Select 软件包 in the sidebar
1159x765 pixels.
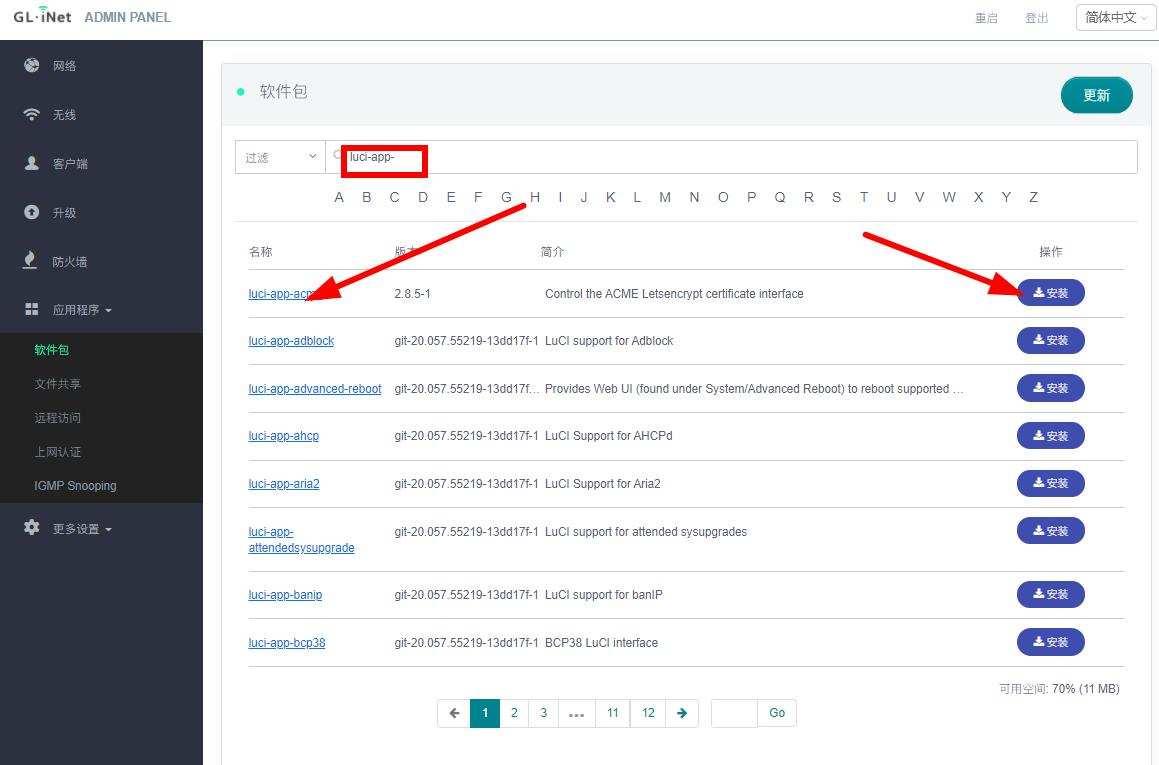[x=51, y=350]
